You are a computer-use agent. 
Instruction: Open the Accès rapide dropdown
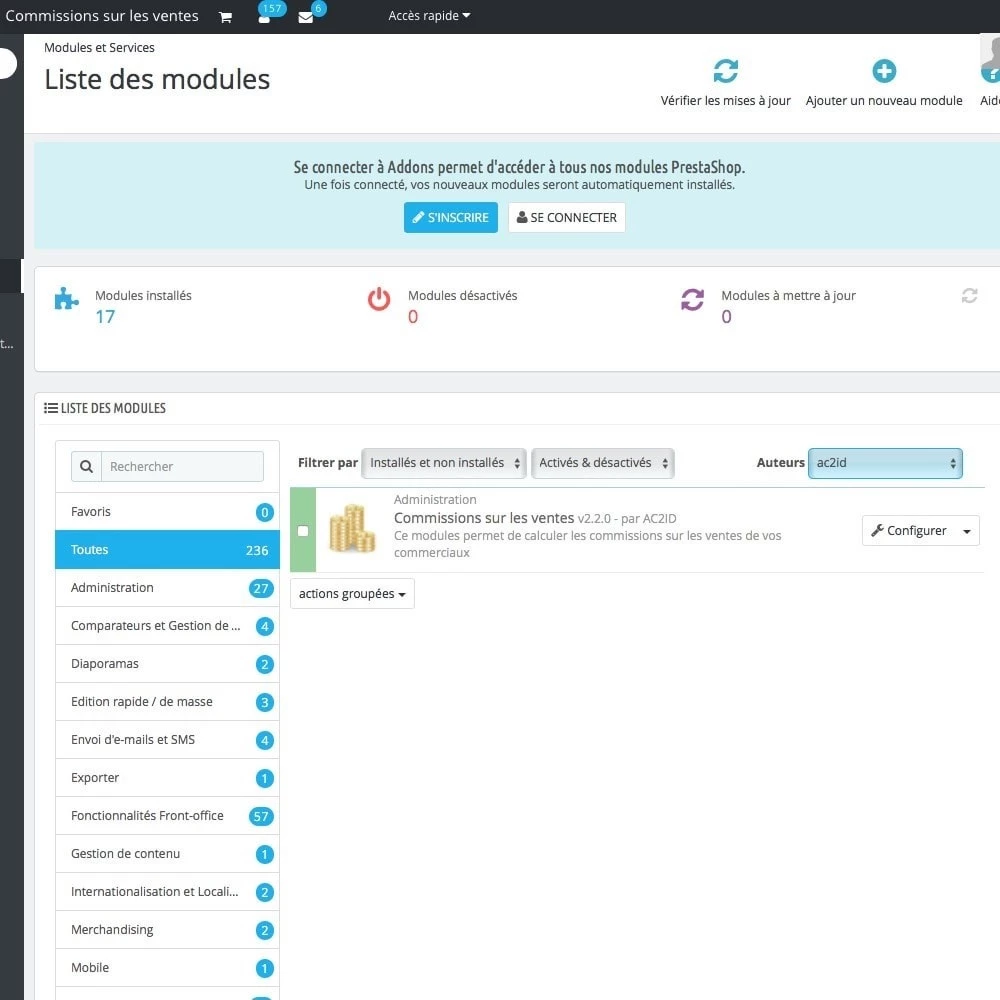(429, 15)
